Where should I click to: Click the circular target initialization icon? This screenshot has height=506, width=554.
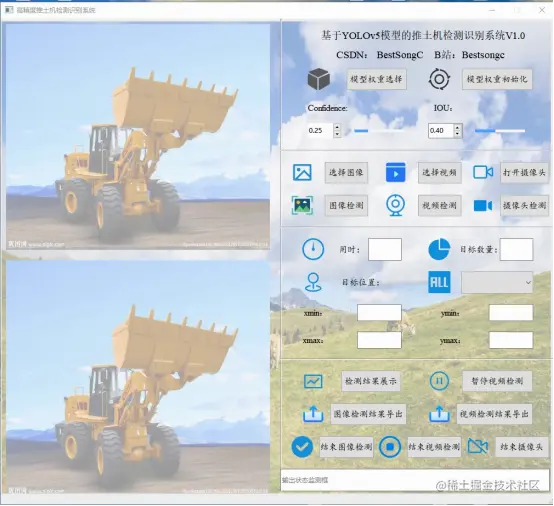click(439, 79)
